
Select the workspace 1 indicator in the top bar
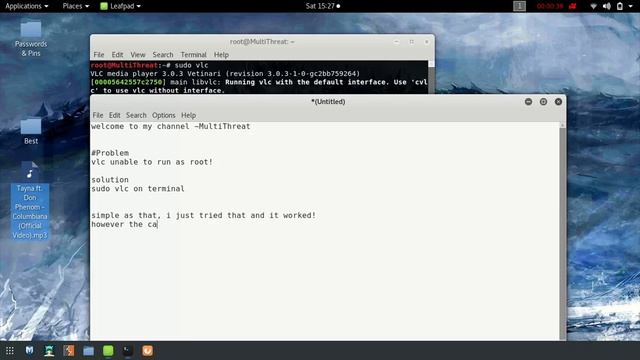coord(519,6)
